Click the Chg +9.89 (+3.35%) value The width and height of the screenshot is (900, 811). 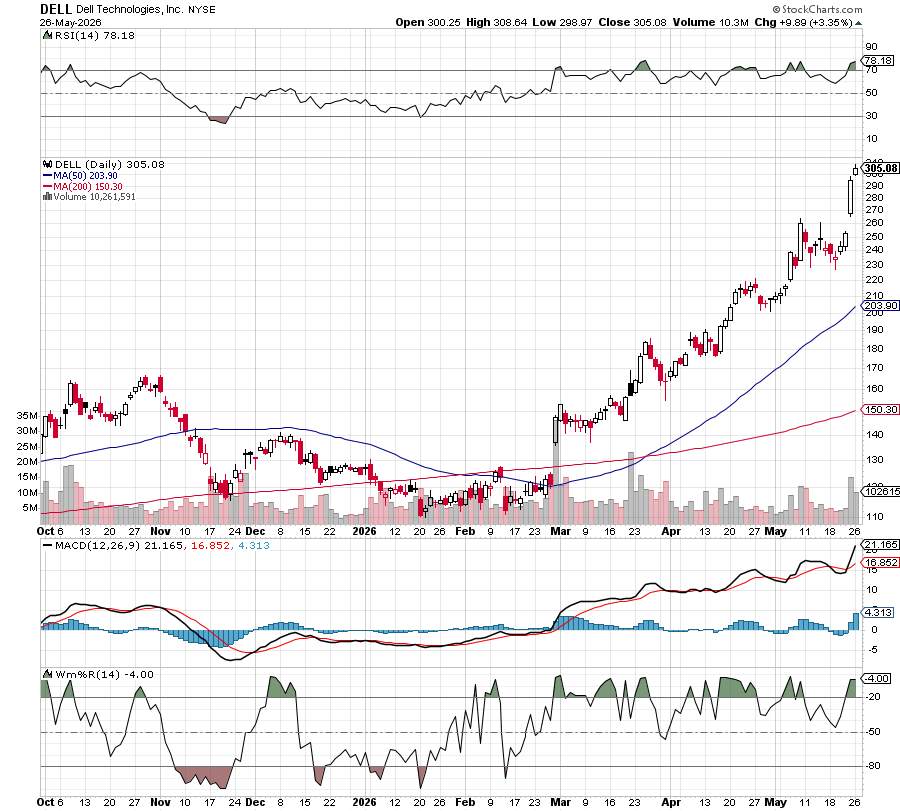point(804,22)
